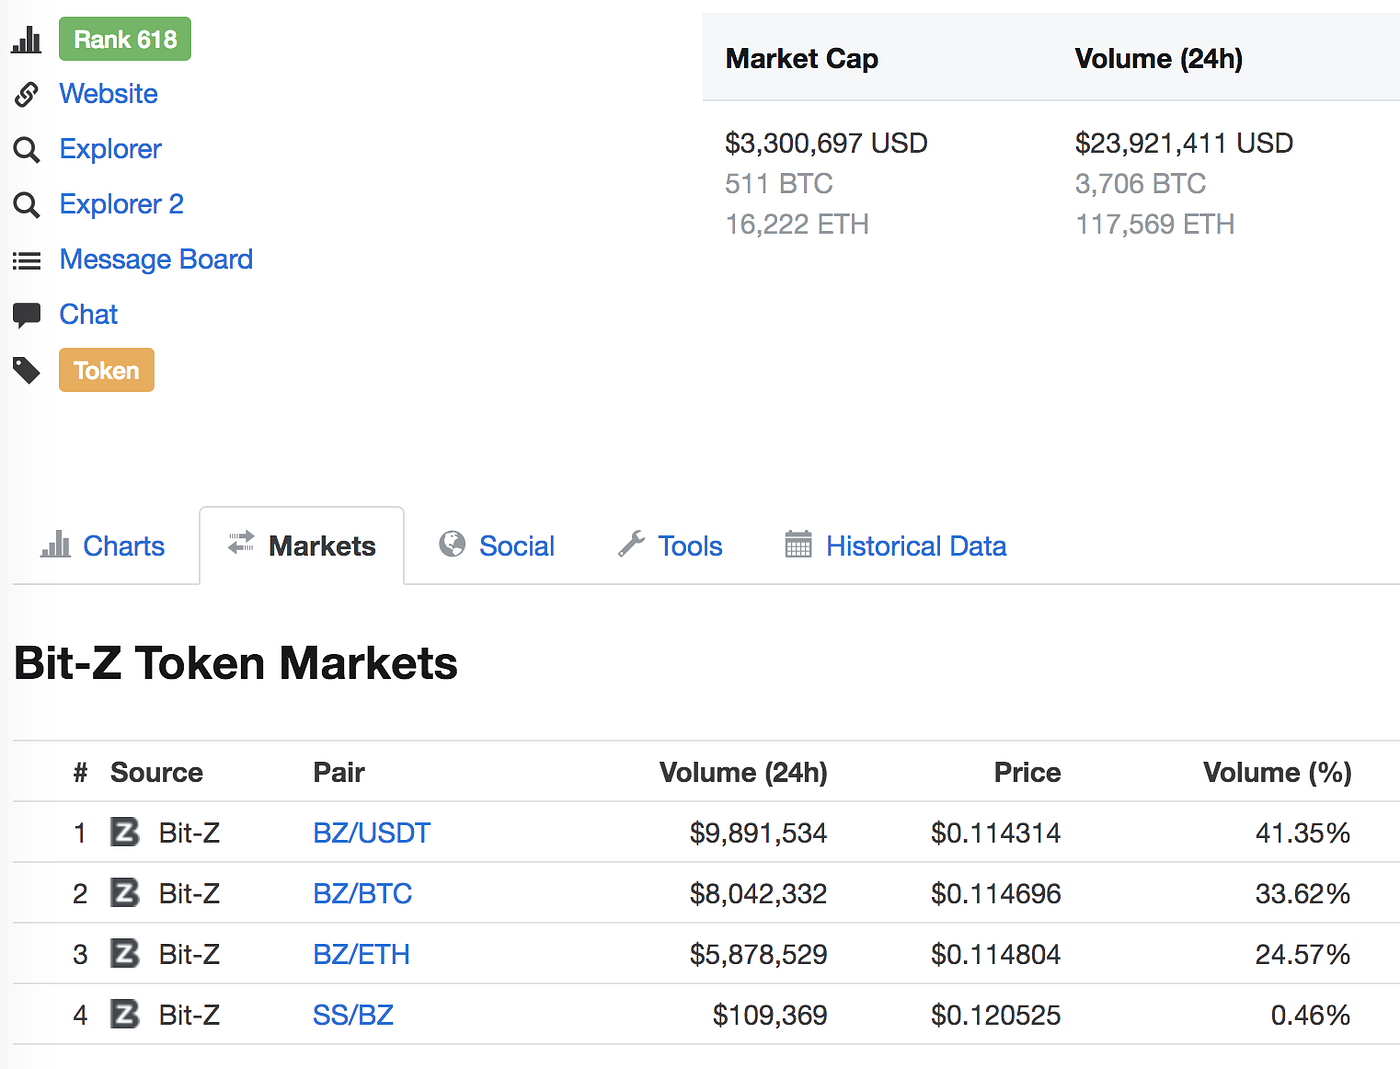
Task: Click the green Rank 618 badge
Action: (125, 39)
